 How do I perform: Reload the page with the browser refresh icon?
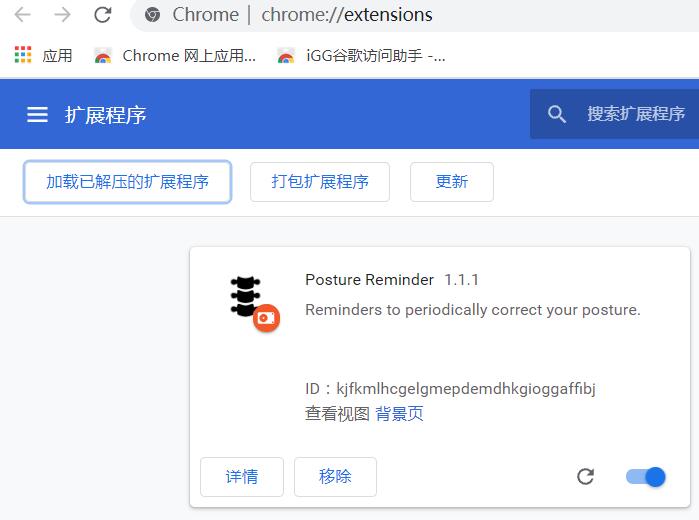tap(103, 15)
